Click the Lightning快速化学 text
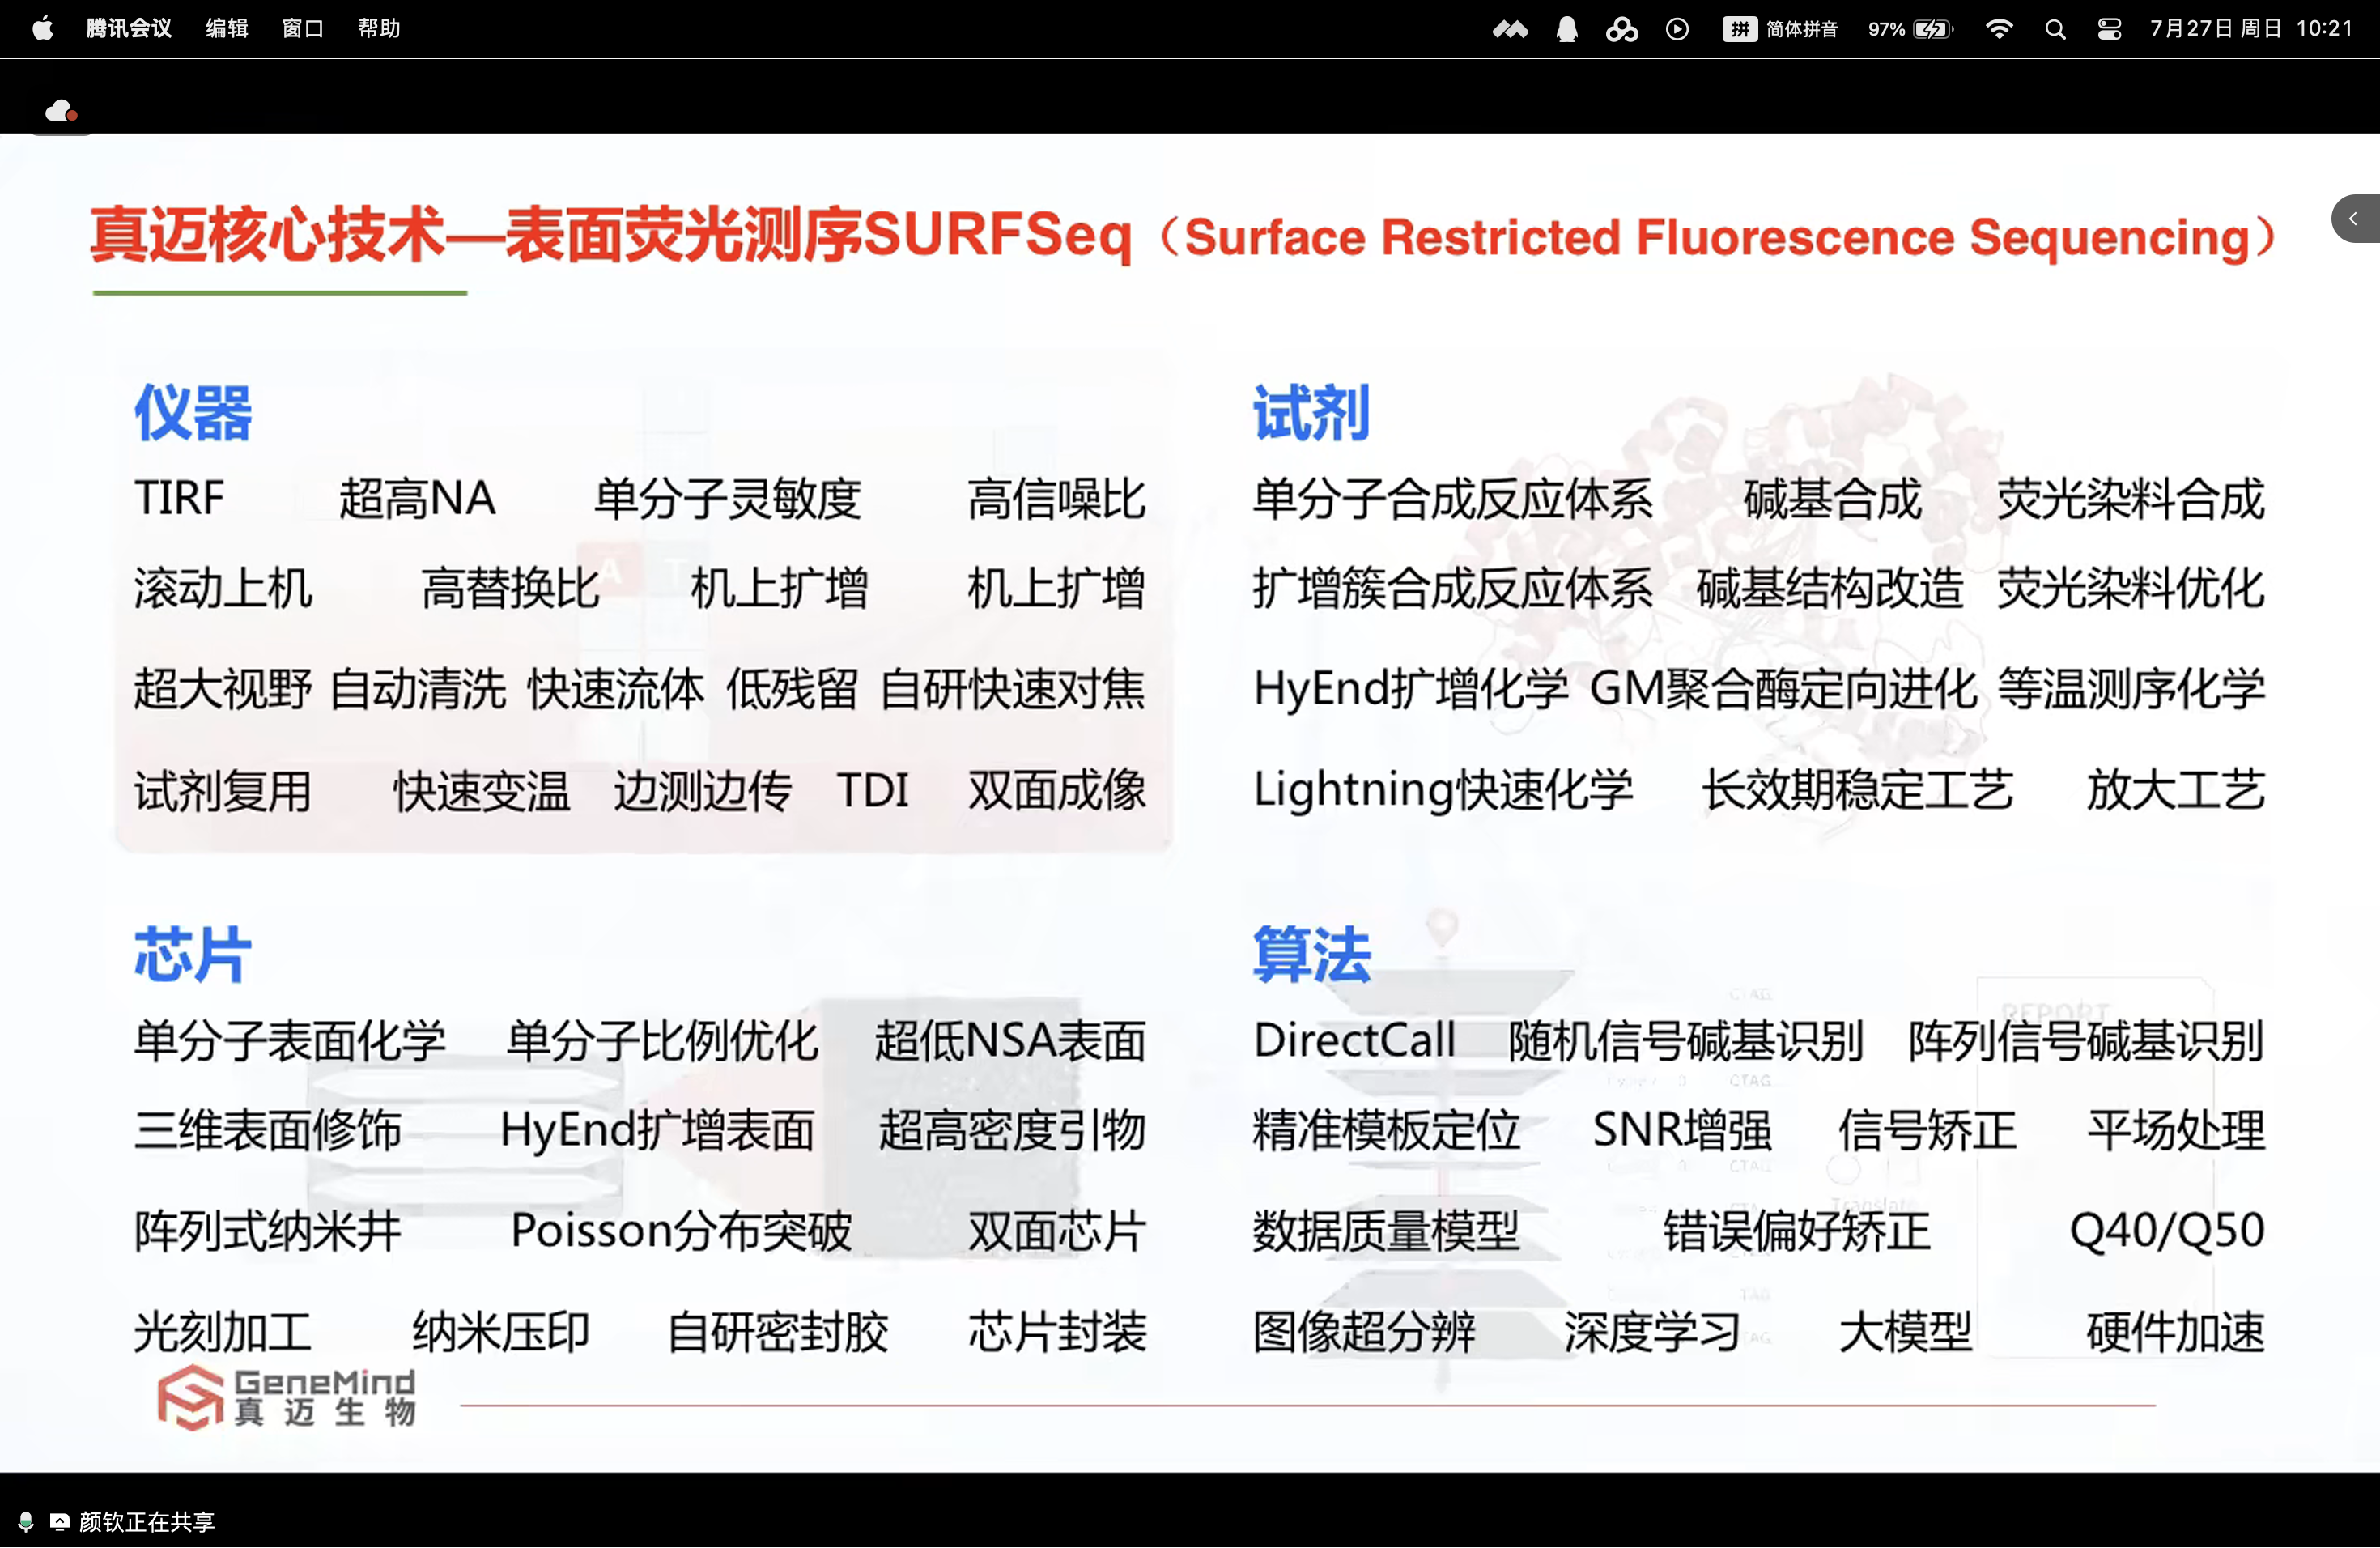Image resolution: width=2380 pixels, height=1548 pixels. [x=1443, y=791]
